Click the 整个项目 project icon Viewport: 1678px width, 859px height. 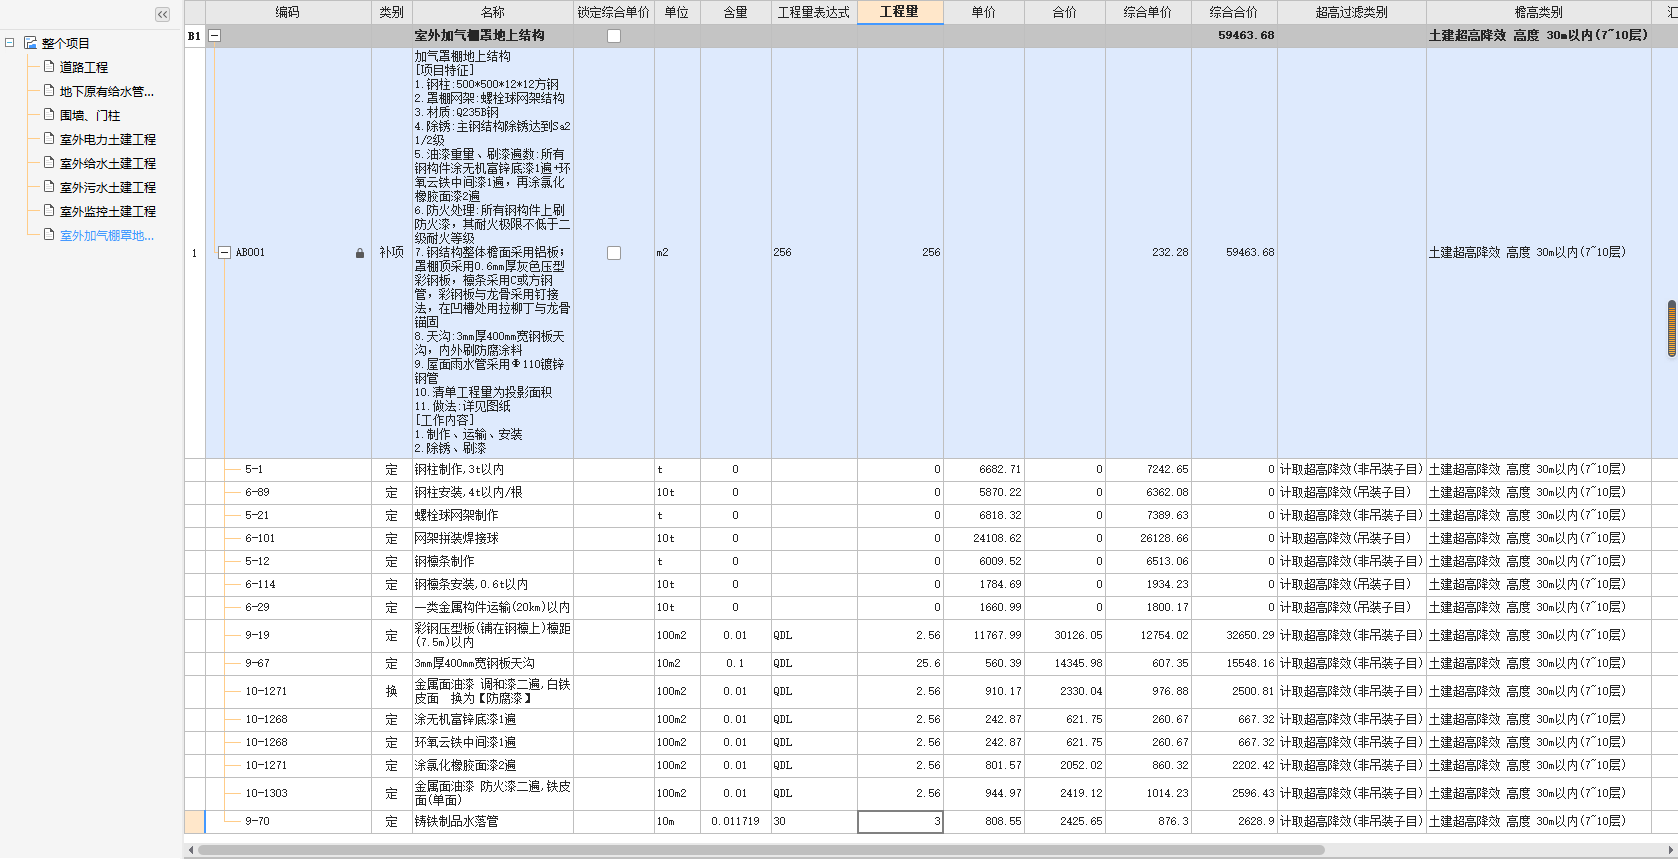[x=30, y=43]
